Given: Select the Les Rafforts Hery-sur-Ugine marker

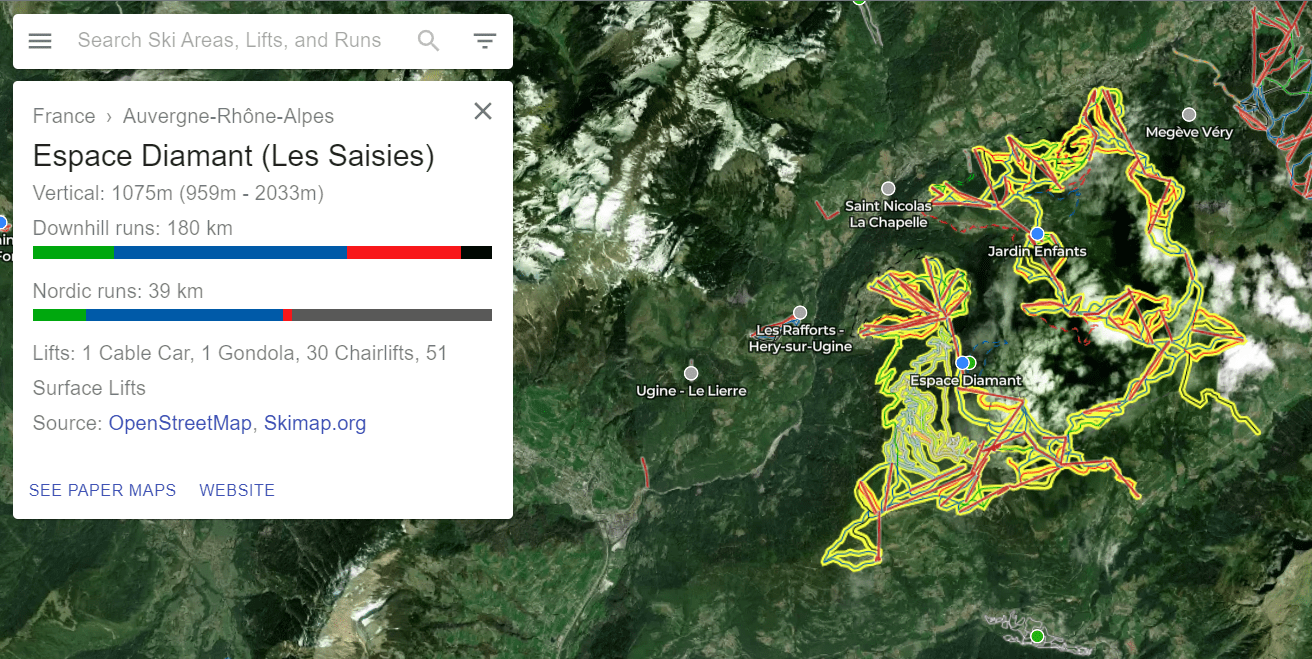Looking at the screenshot, I should point(800,313).
